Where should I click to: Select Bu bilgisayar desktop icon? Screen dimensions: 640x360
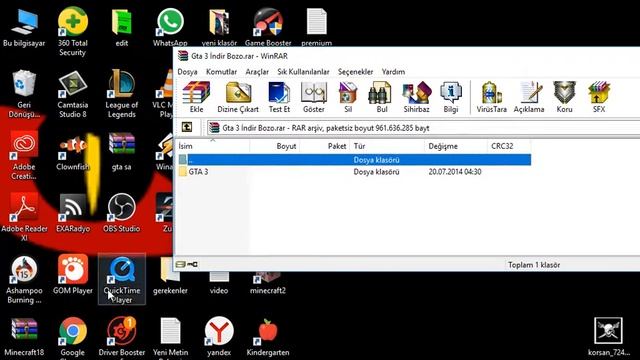(24, 28)
